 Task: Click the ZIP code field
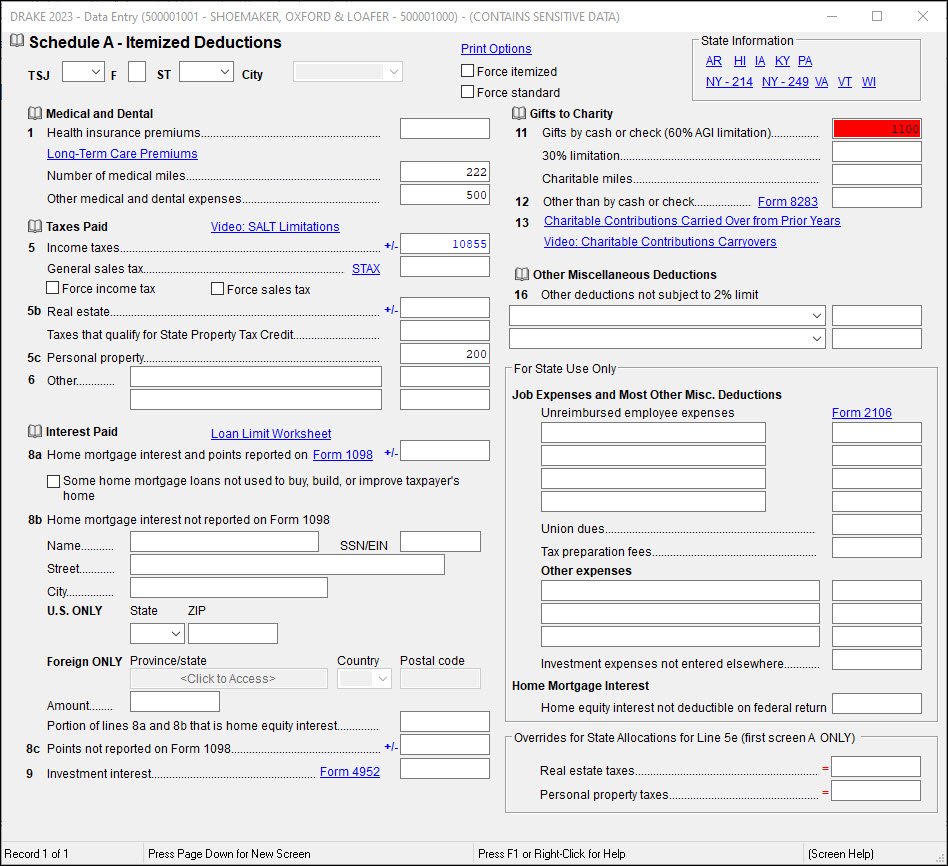[233, 633]
